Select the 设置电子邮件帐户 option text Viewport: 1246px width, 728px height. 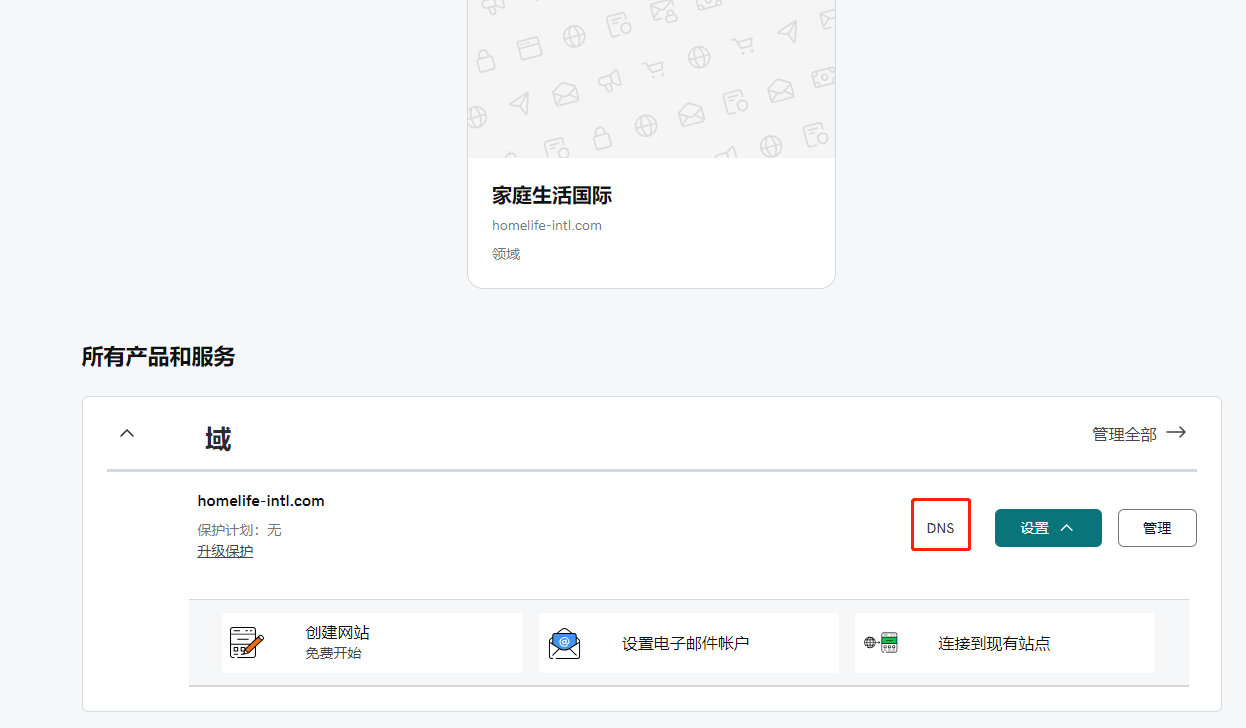click(685, 643)
